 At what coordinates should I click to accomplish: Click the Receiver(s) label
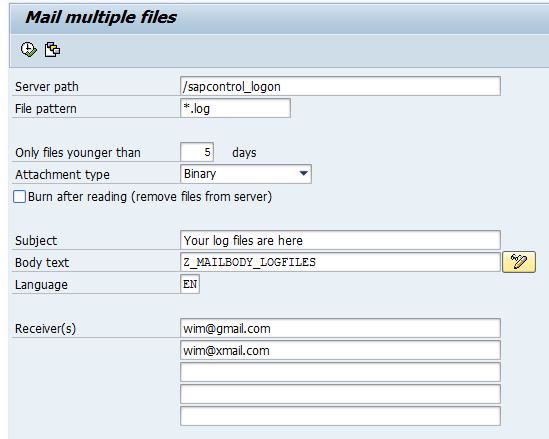click(46, 328)
